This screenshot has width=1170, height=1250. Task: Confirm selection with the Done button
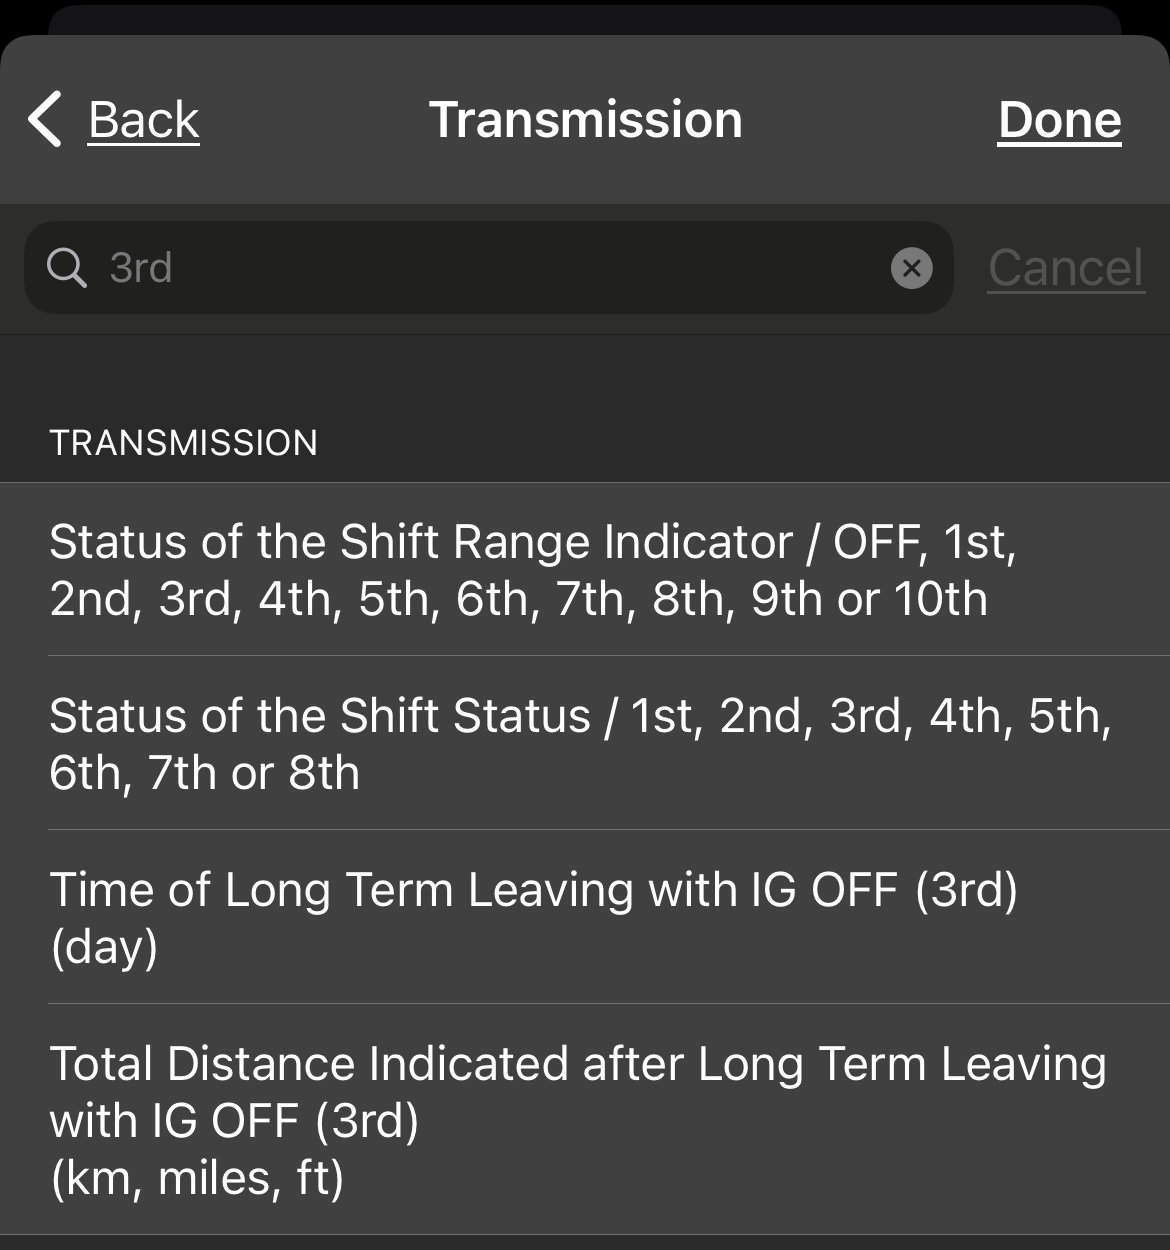(x=1059, y=120)
